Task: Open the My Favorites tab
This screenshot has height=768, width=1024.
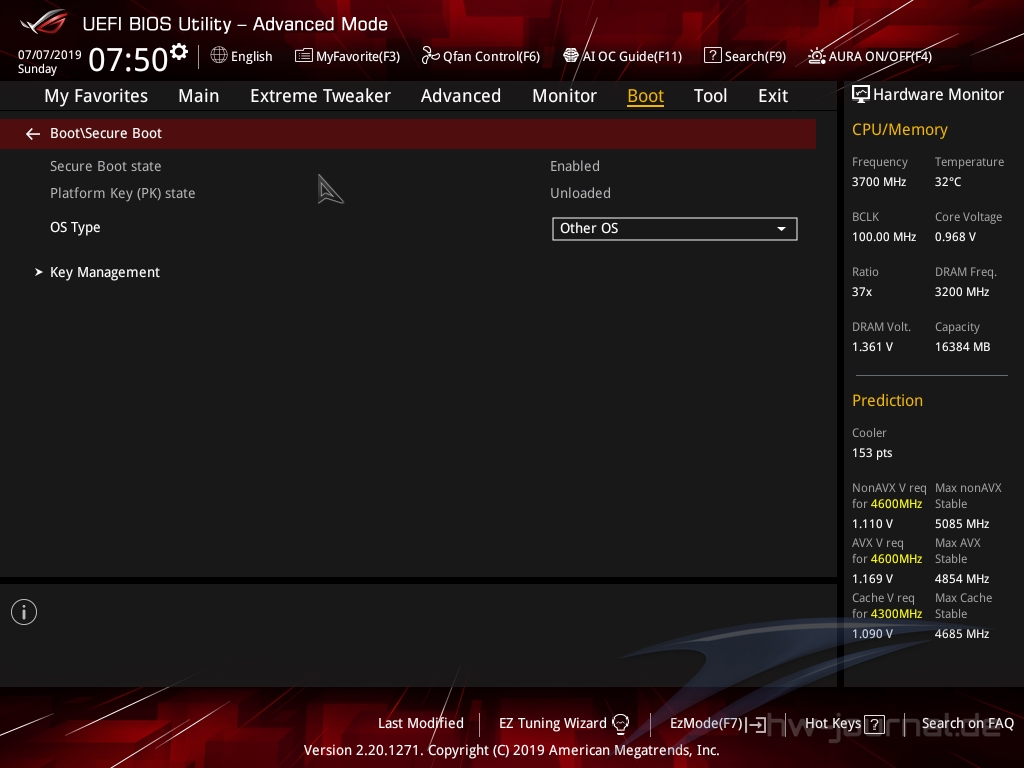Action: tap(96, 96)
